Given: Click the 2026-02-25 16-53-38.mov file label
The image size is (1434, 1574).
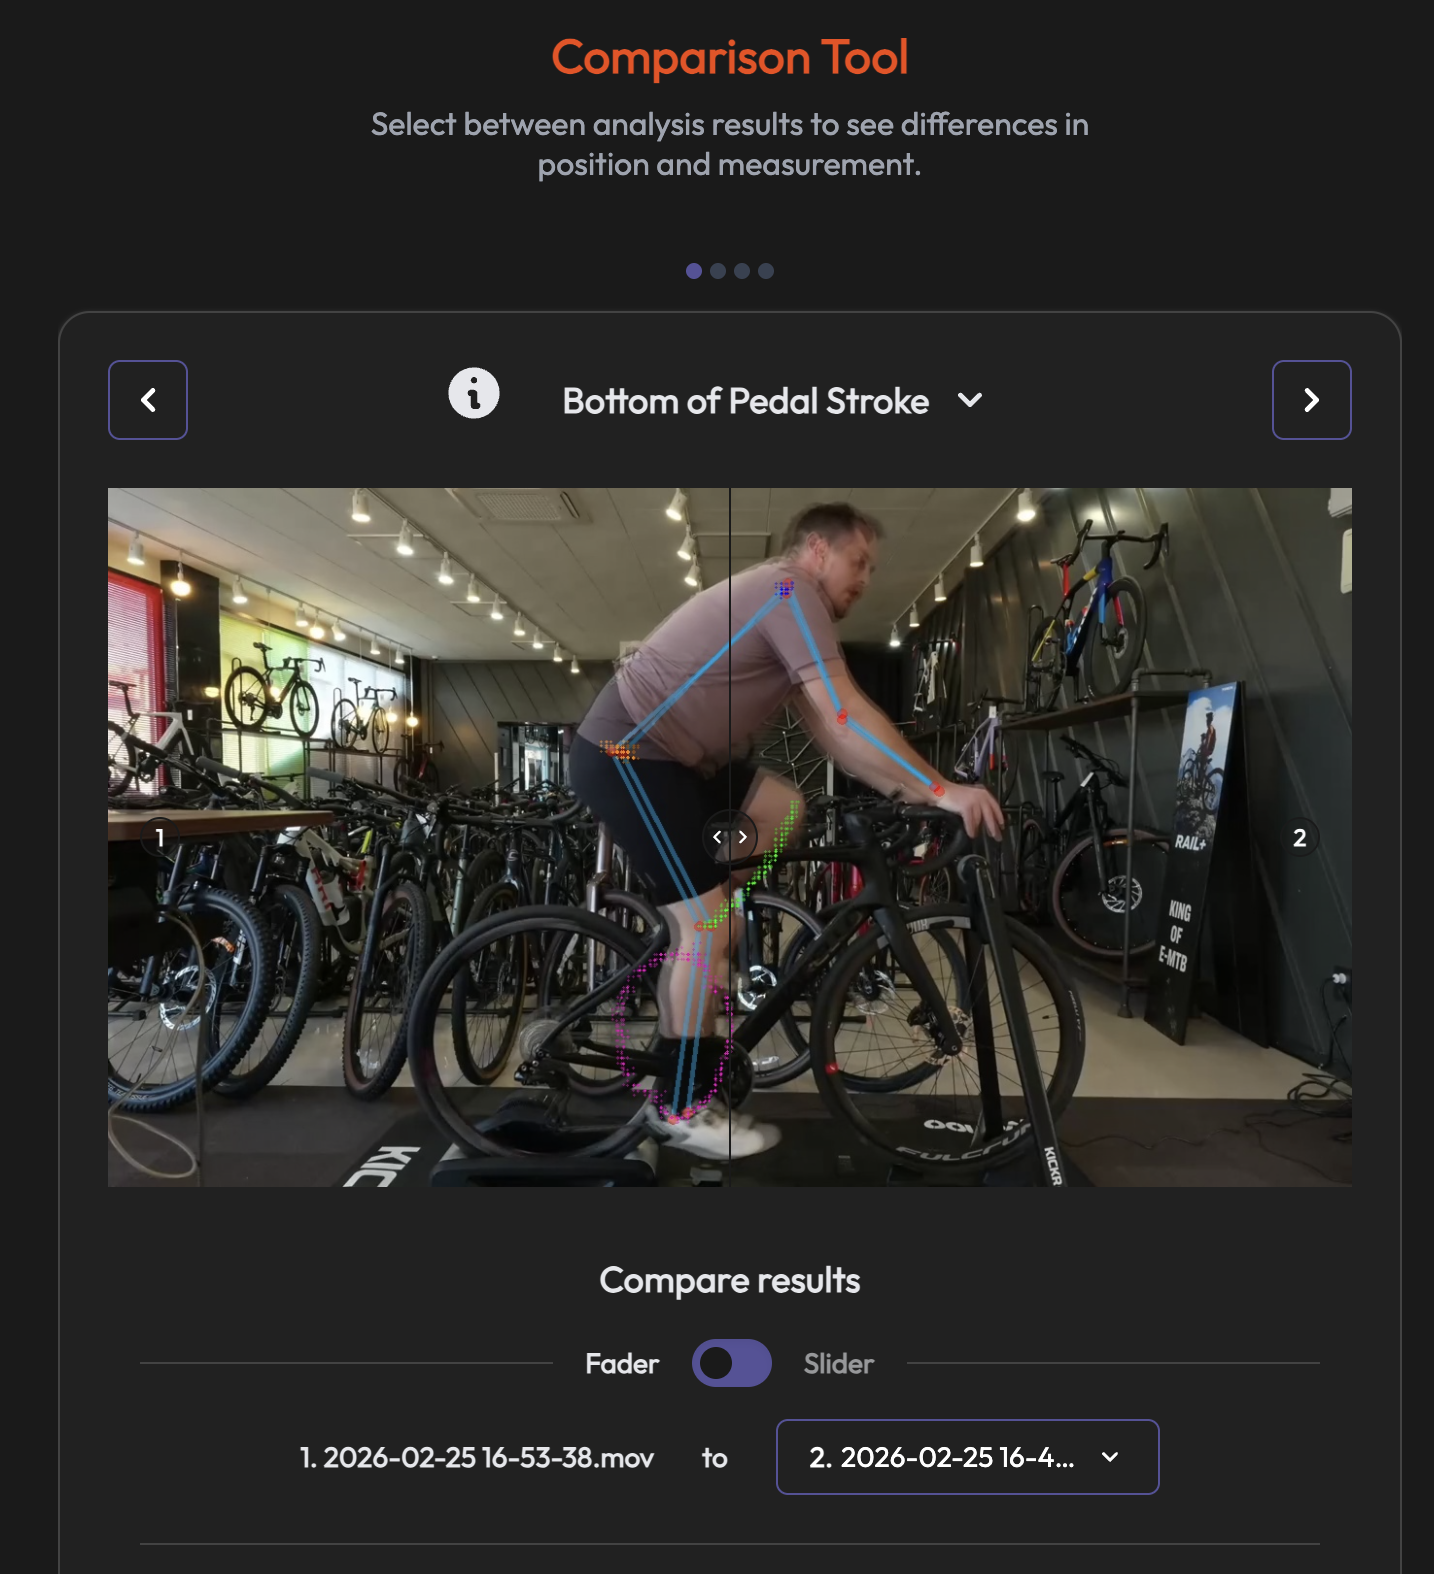Looking at the screenshot, I should 477,1458.
